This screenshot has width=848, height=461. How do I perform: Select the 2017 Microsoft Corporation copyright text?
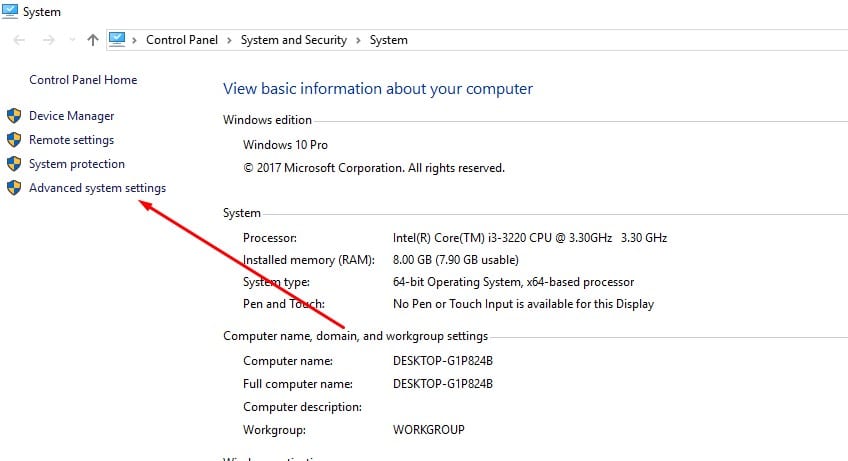[x=374, y=168]
